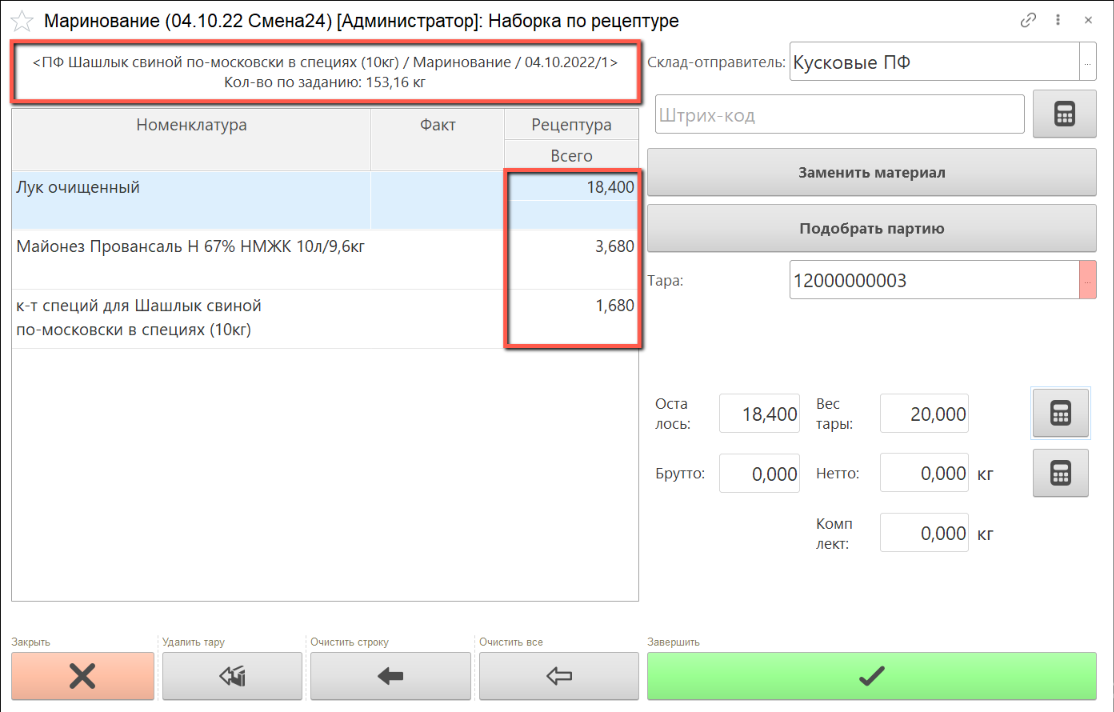Image resolution: width=1114 pixels, height=712 pixels.
Task: Click the Осталось field showing 18,400
Action: coord(759,414)
